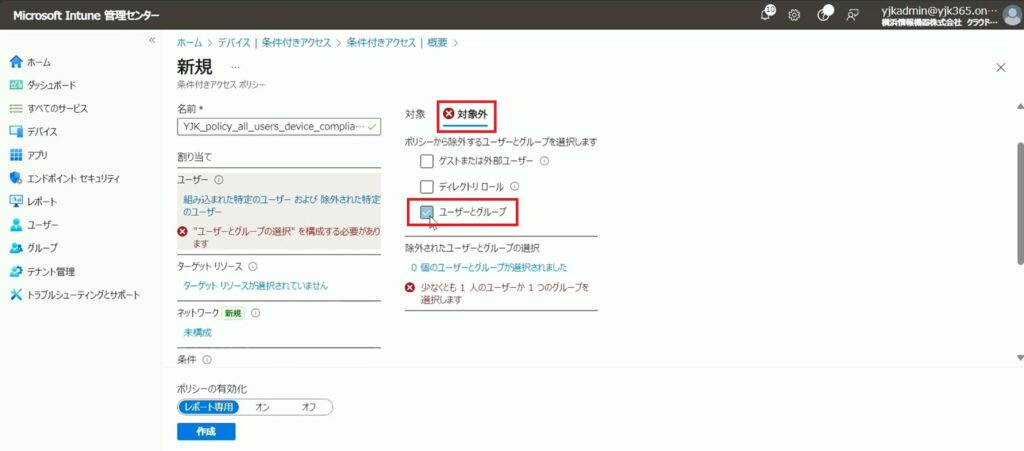Click the デバイス devices icon
Viewport: 1024px width, 451px height.
point(16,132)
